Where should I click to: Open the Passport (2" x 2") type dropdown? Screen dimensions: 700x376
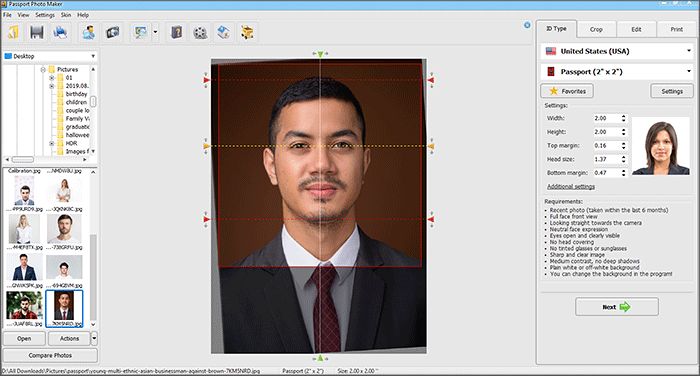(x=617, y=71)
